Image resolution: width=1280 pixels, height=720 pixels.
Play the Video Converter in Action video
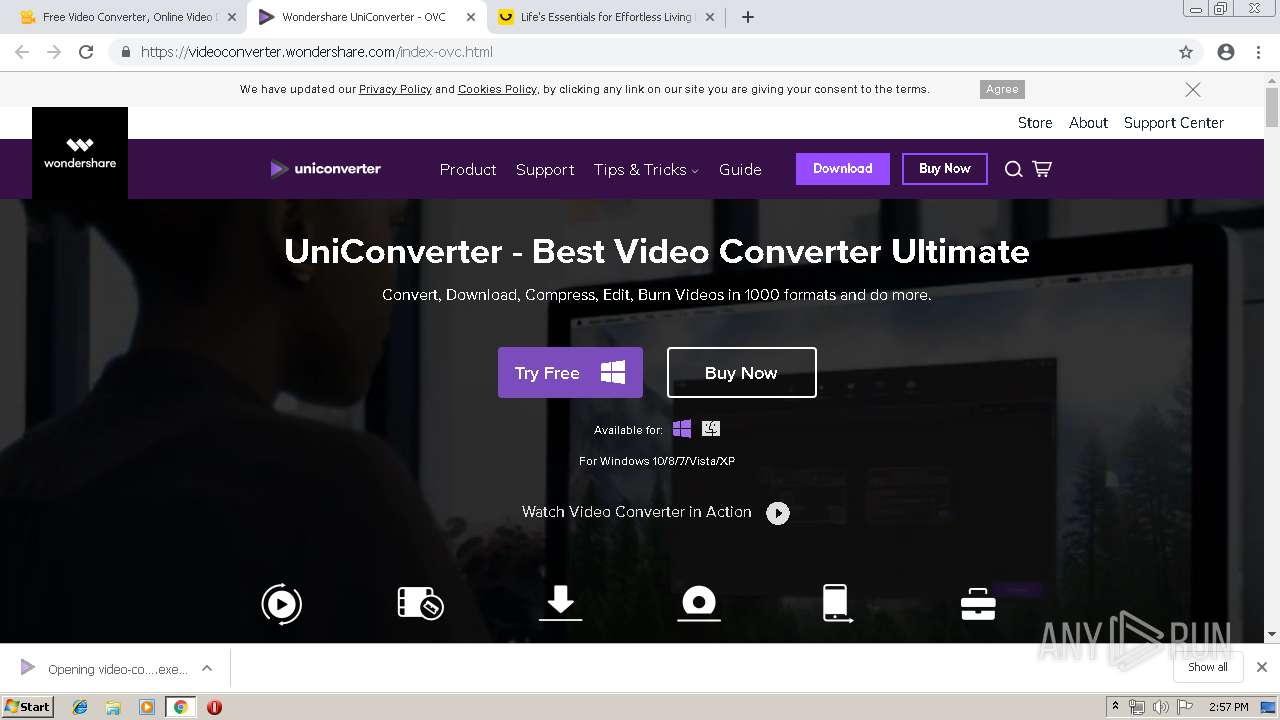click(778, 513)
